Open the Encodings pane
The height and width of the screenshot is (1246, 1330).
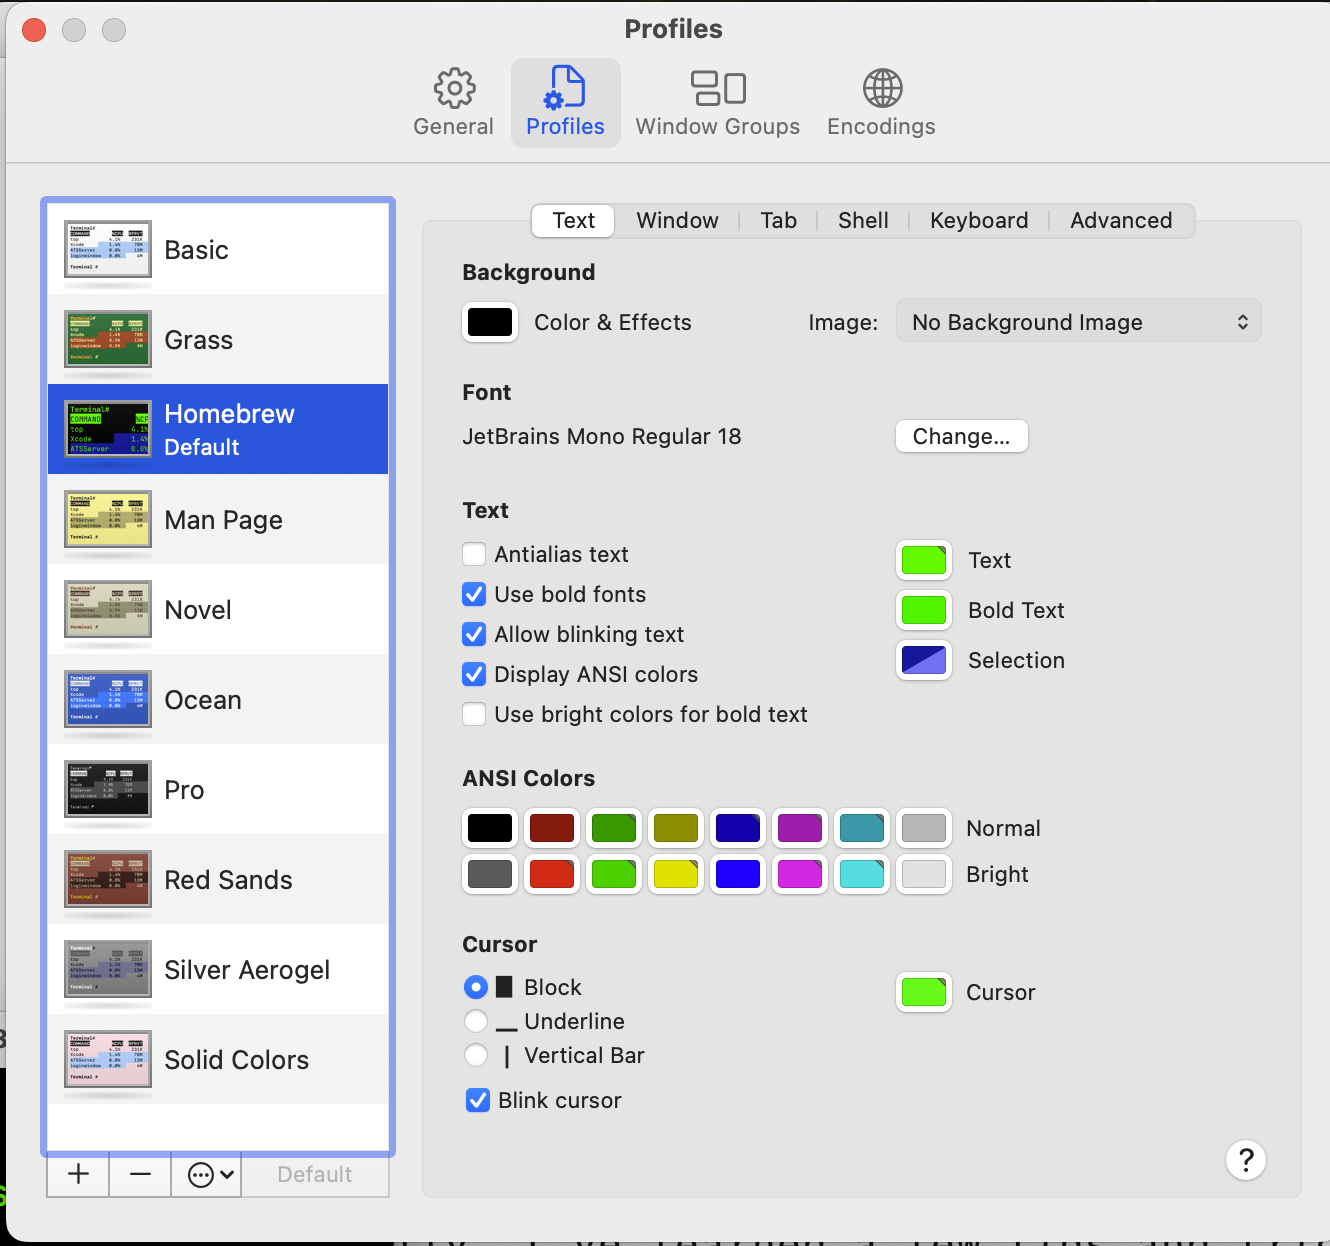tap(881, 103)
